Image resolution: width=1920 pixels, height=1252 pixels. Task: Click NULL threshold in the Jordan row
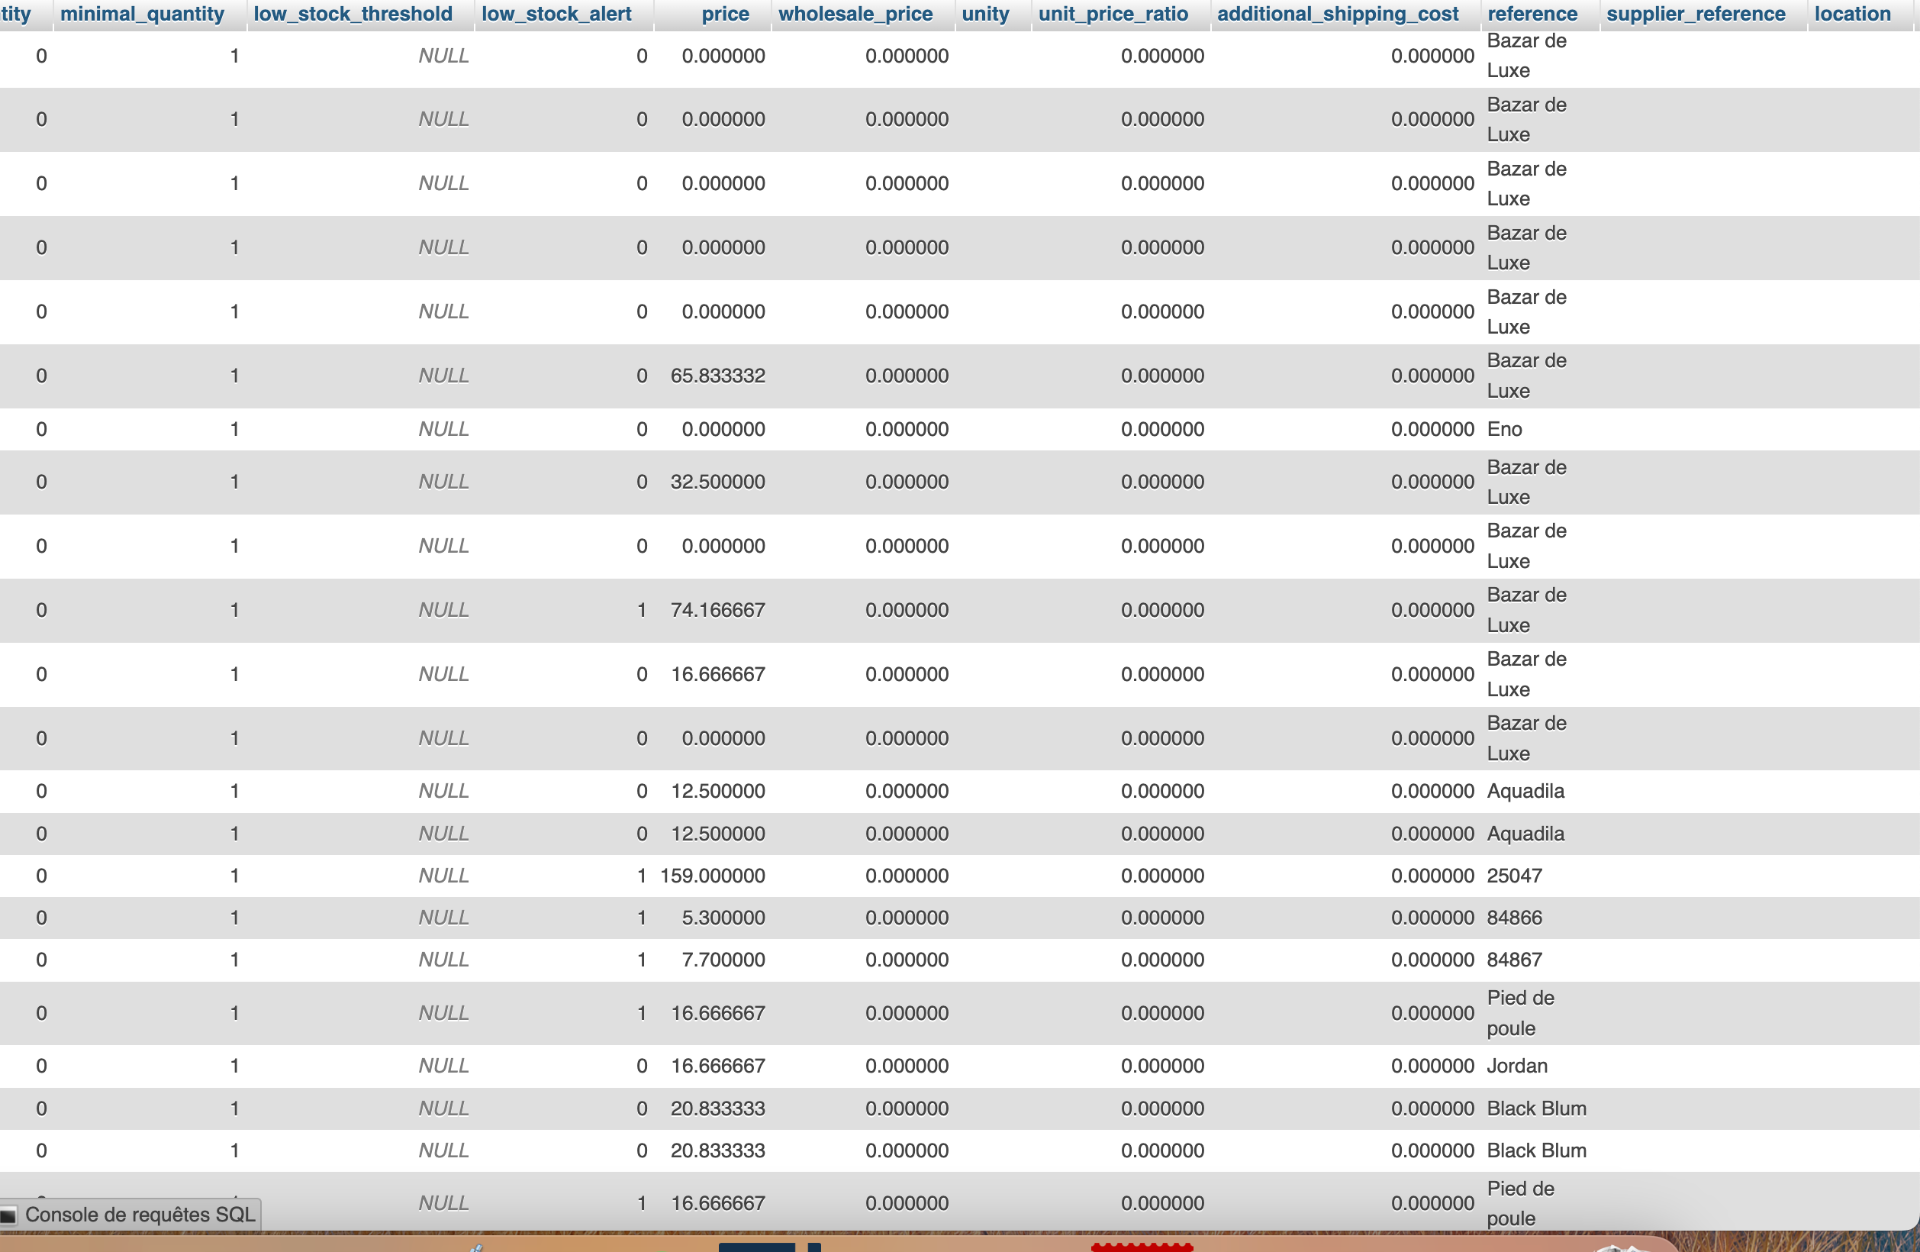click(x=443, y=1066)
